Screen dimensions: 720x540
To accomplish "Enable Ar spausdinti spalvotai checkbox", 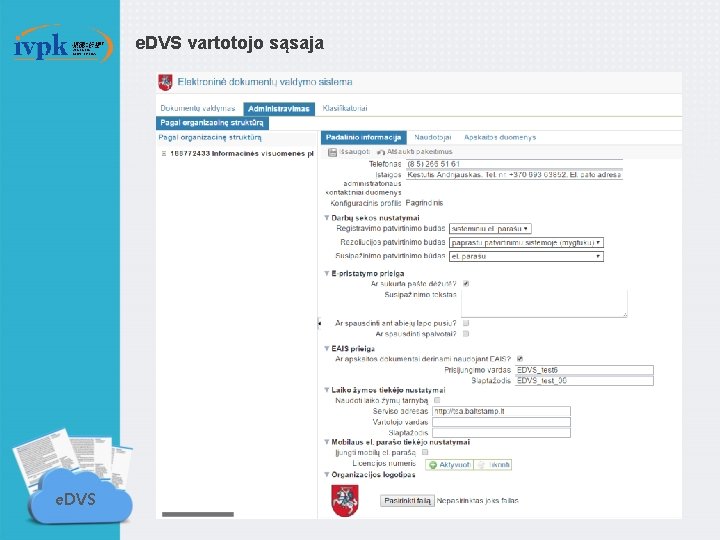I will click(466, 334).
